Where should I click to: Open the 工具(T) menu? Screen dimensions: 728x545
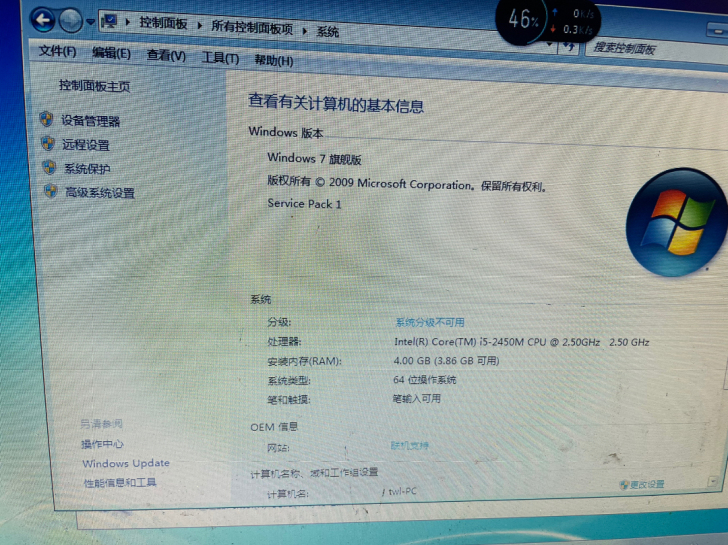tap(221, 58)
